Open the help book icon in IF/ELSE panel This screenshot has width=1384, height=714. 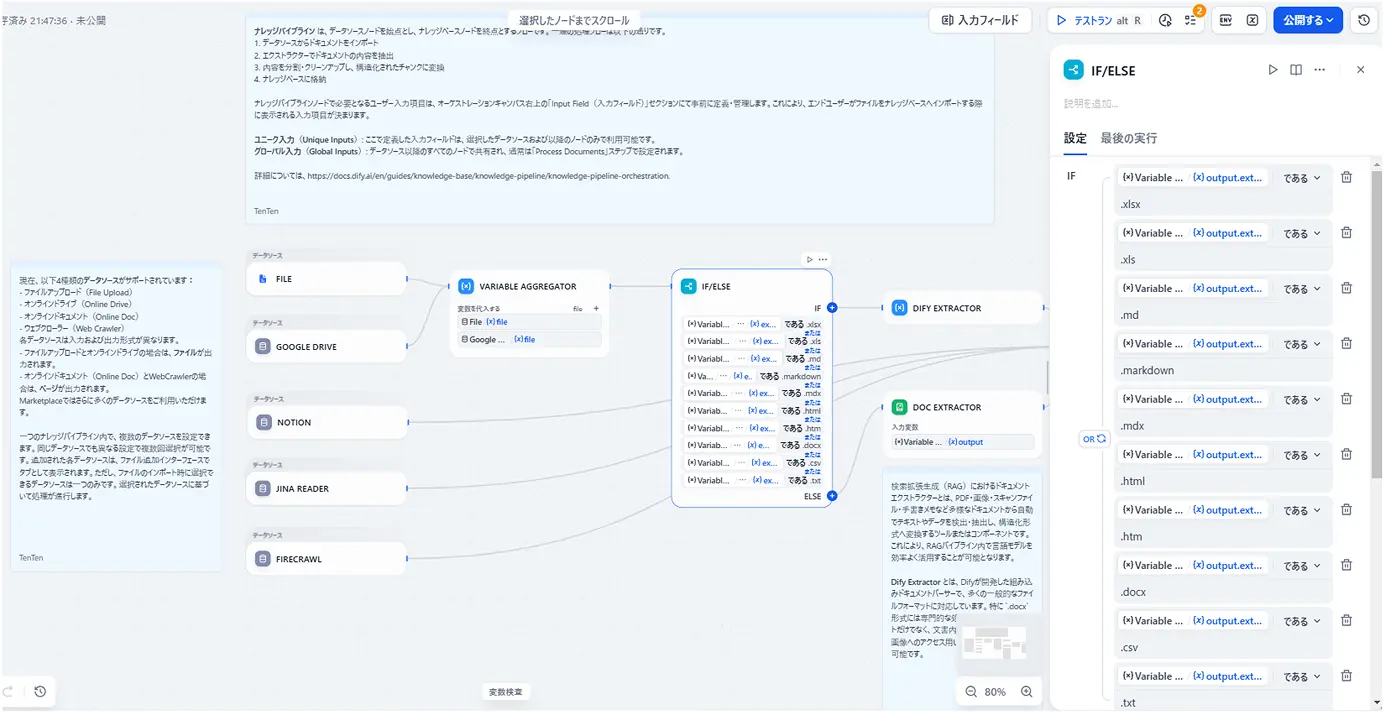pyautogui.click(x=1296, y=70)
